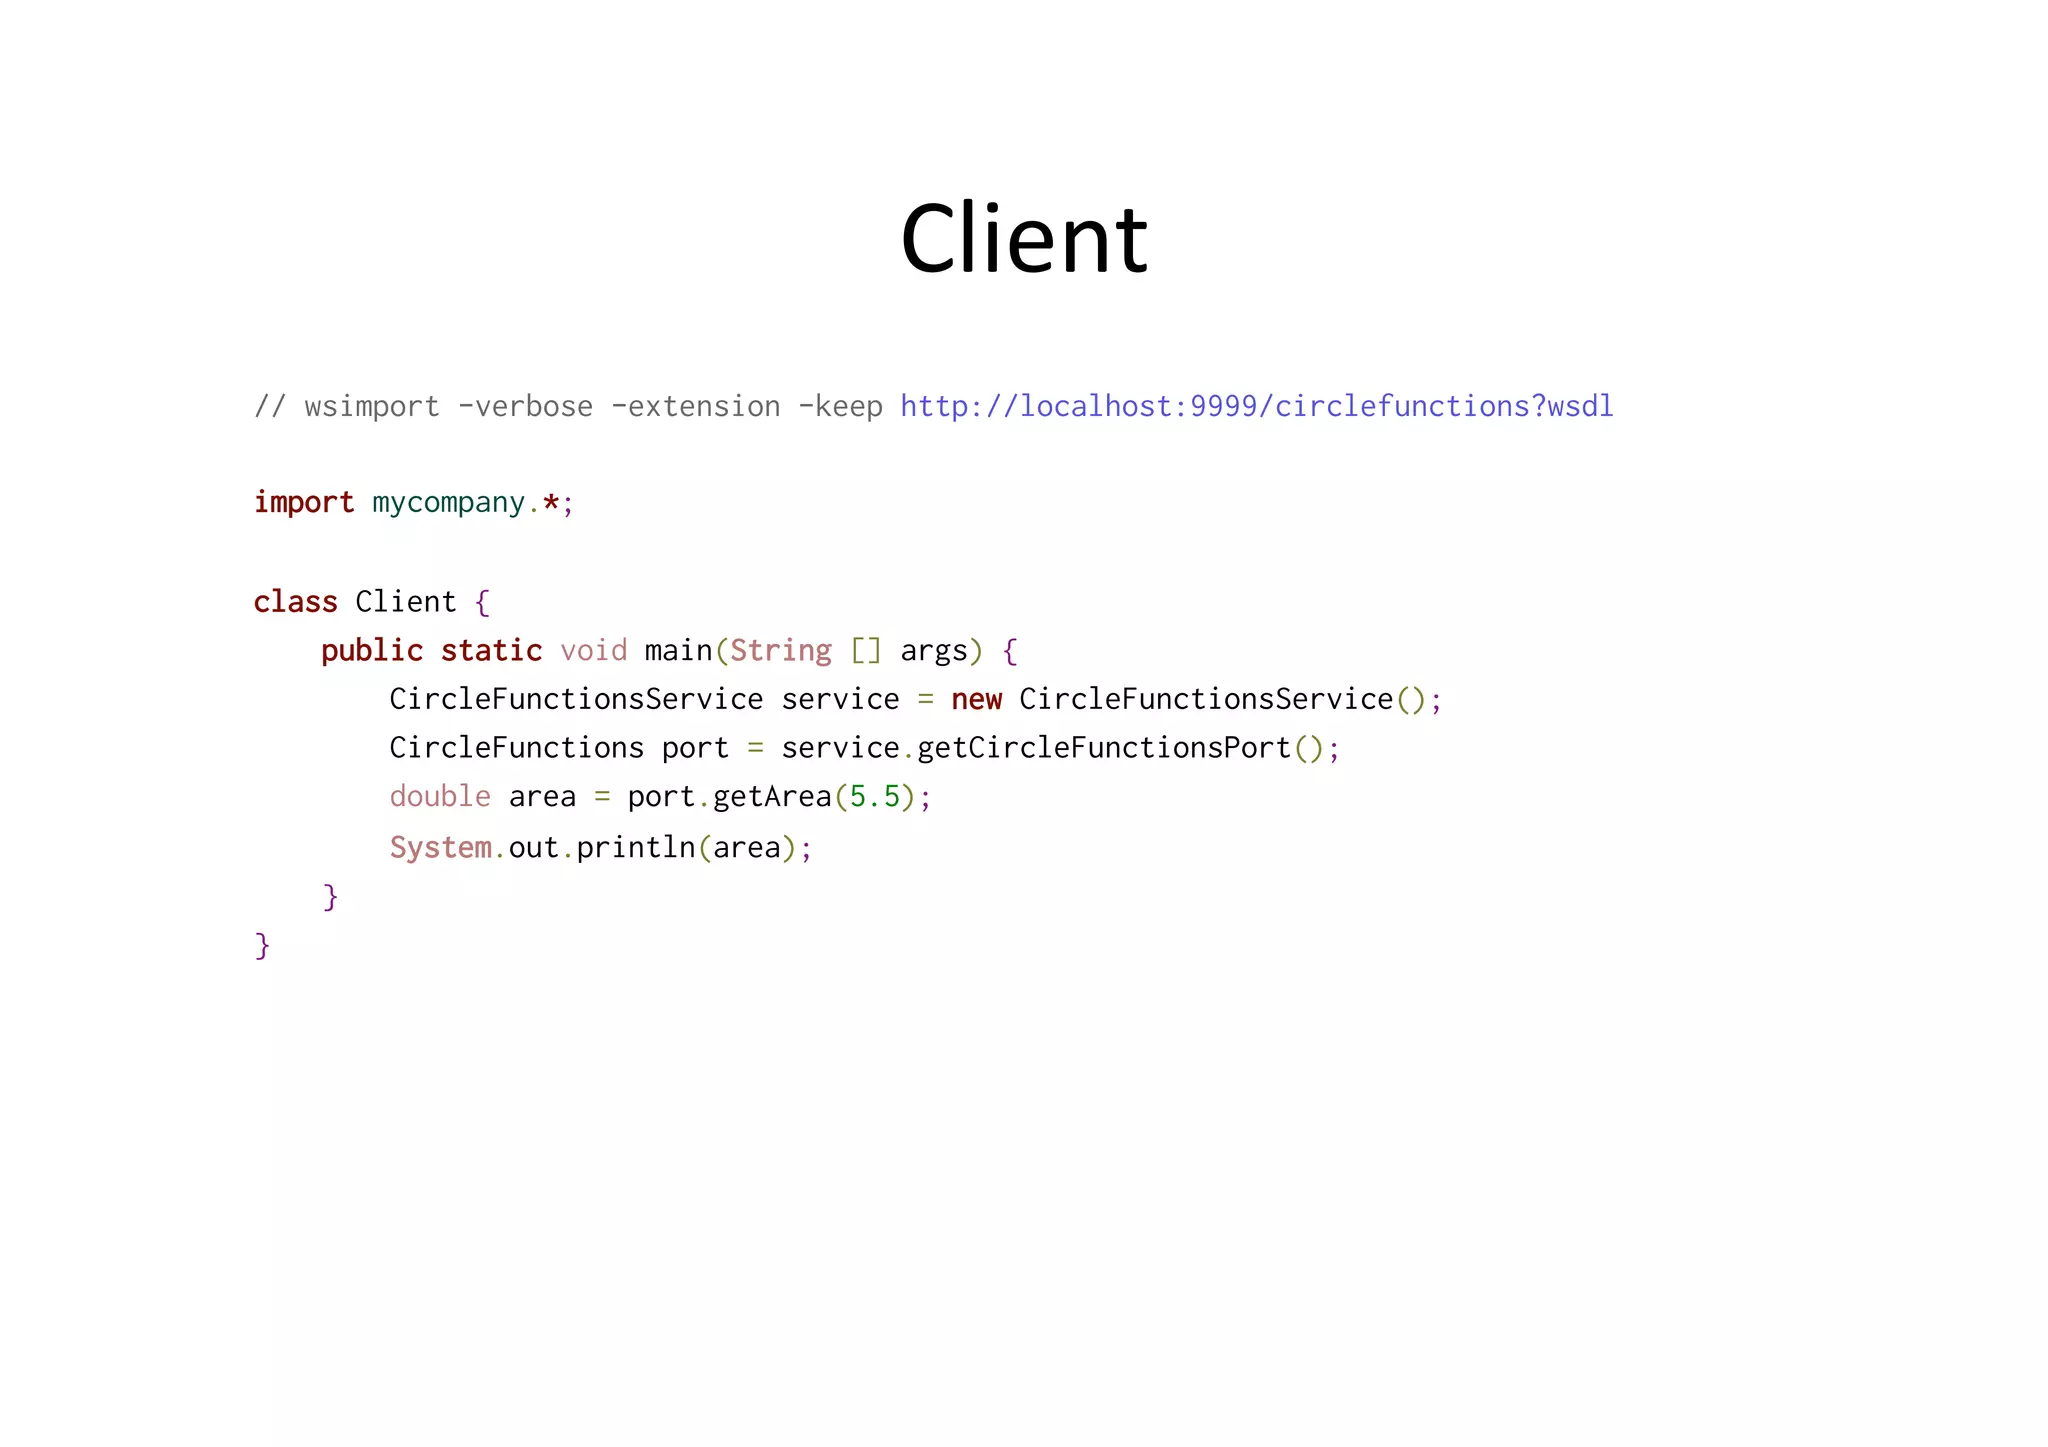Click the localhost circlefunctions wsdl link

pos(1256,406)
